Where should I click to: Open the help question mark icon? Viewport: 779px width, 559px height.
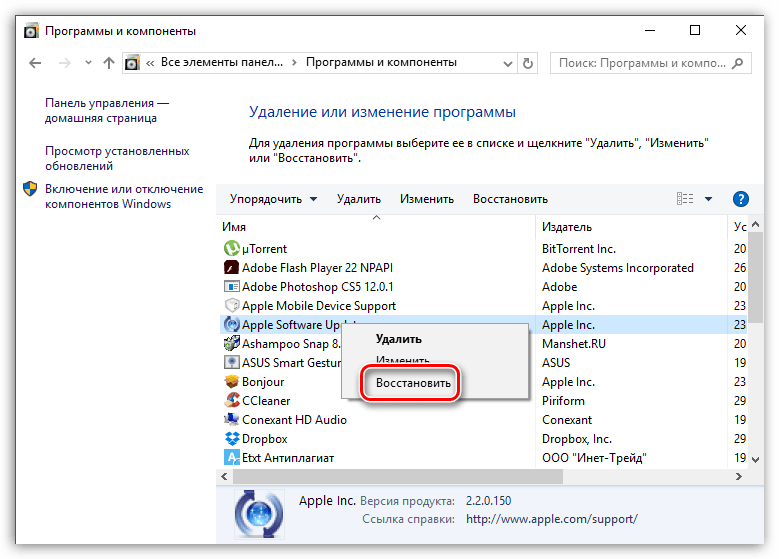coord(740,199)
